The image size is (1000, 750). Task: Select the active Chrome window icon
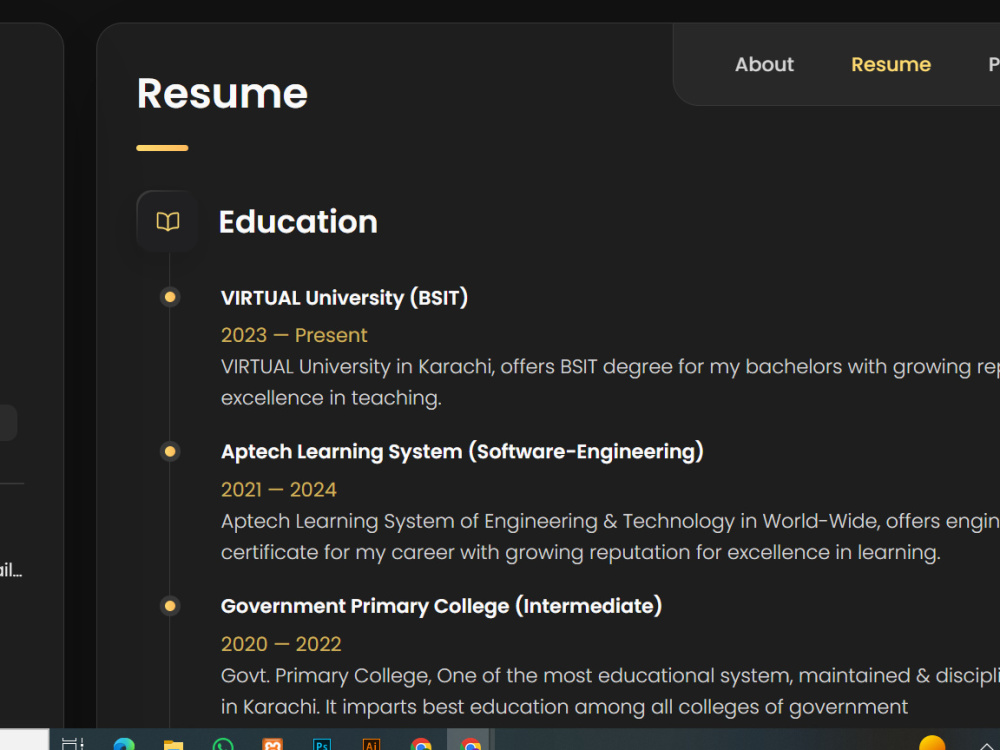[x=471, y=744]
